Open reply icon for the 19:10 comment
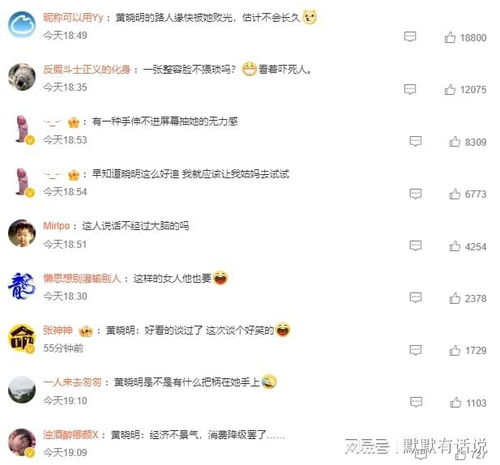500x465 pixels. [415, 402]
